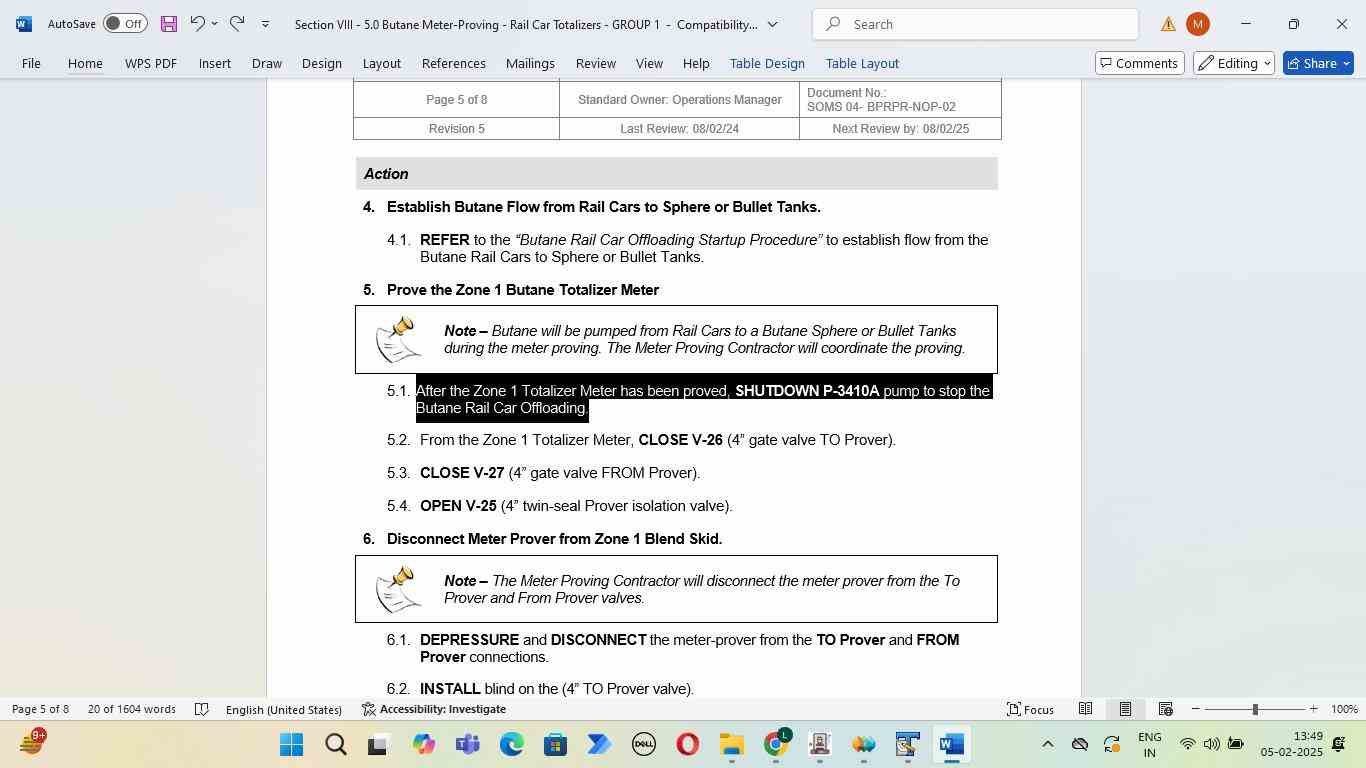Switch to the Insert tab
The height and width of the screenshot is (768, 1366).
tap(215, 63)
